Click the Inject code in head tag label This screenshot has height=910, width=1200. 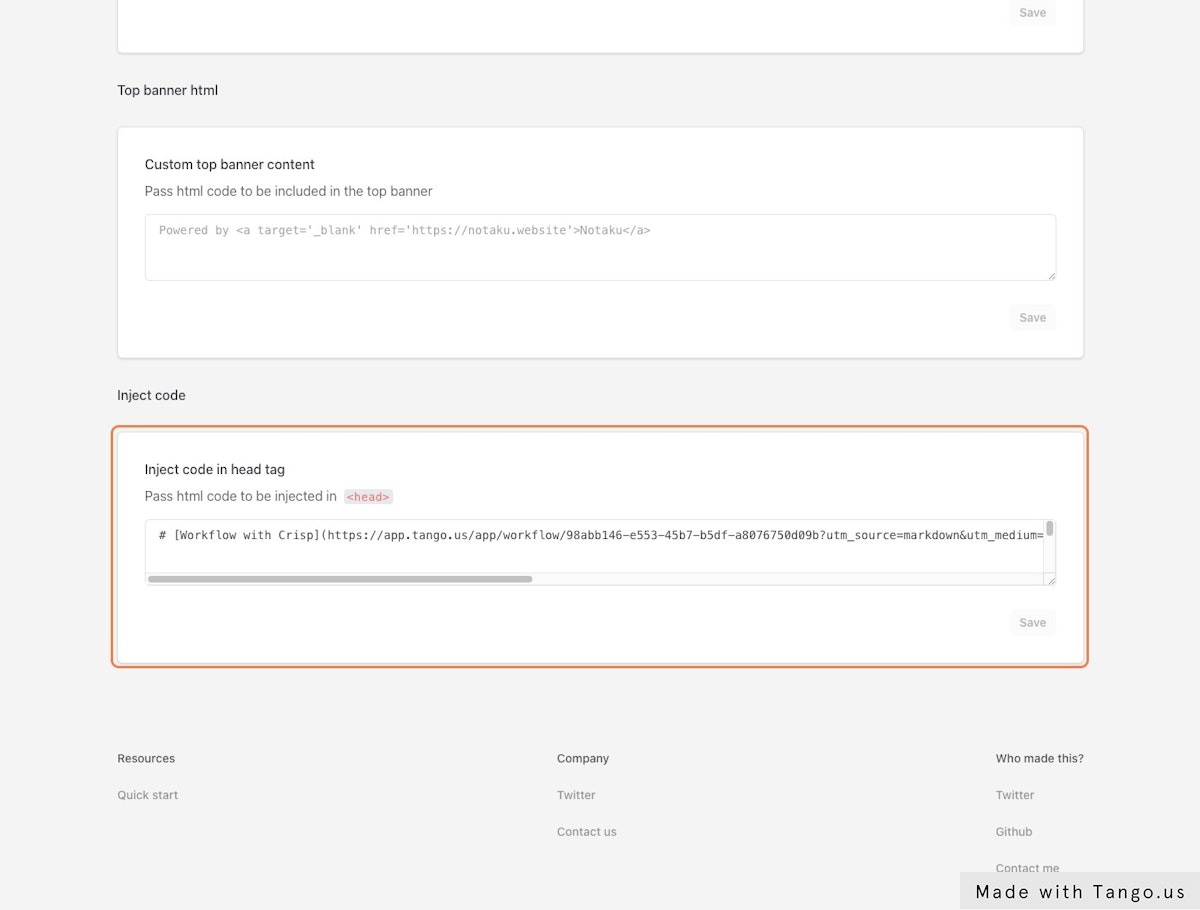pos(215,469)
